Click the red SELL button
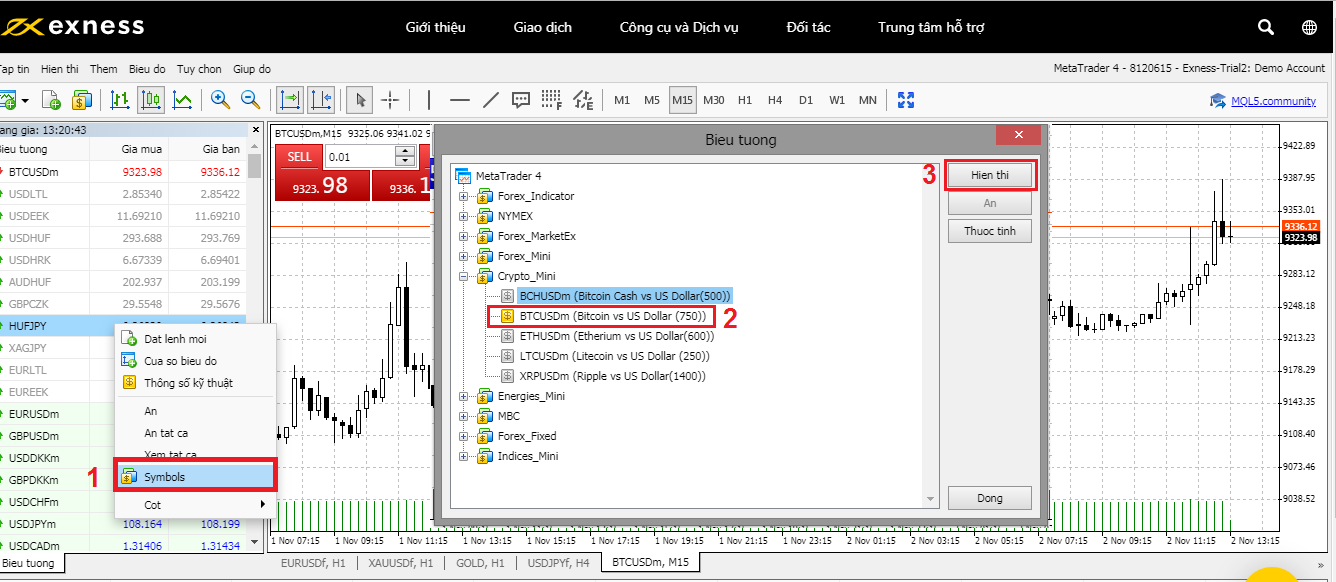The image size is (1336, 582). click(299, 157)
